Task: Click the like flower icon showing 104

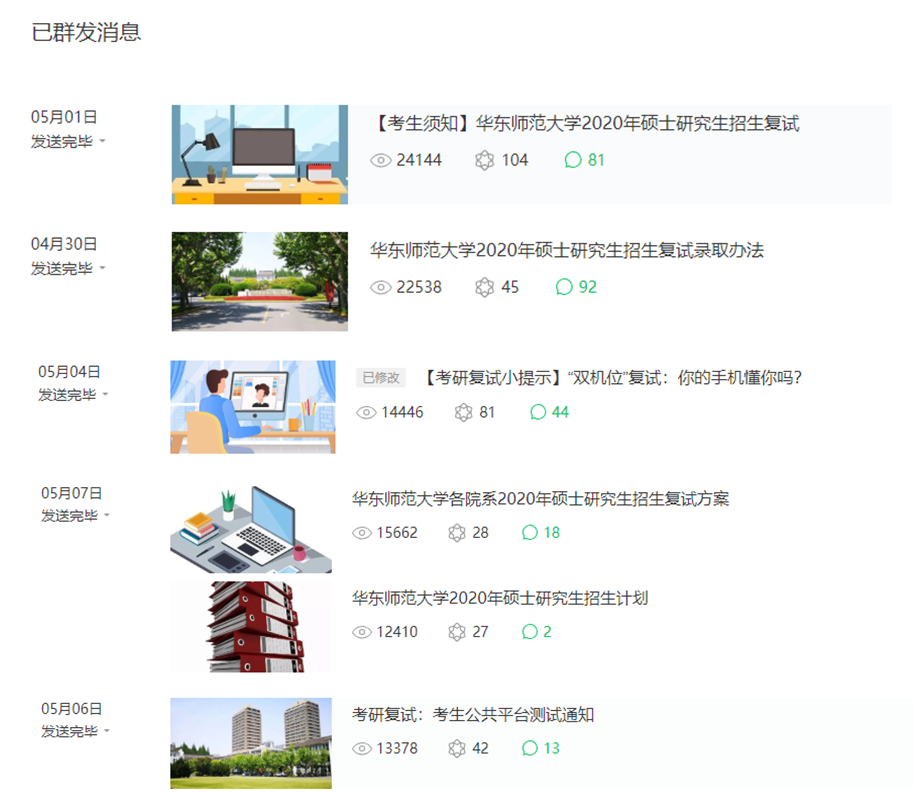Action: point(485,160)
